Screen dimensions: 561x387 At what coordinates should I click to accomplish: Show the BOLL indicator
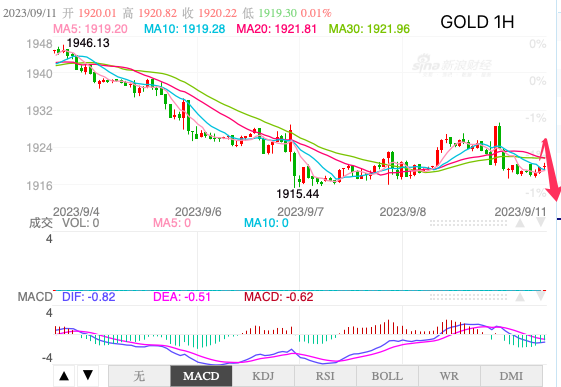point(387,376)
